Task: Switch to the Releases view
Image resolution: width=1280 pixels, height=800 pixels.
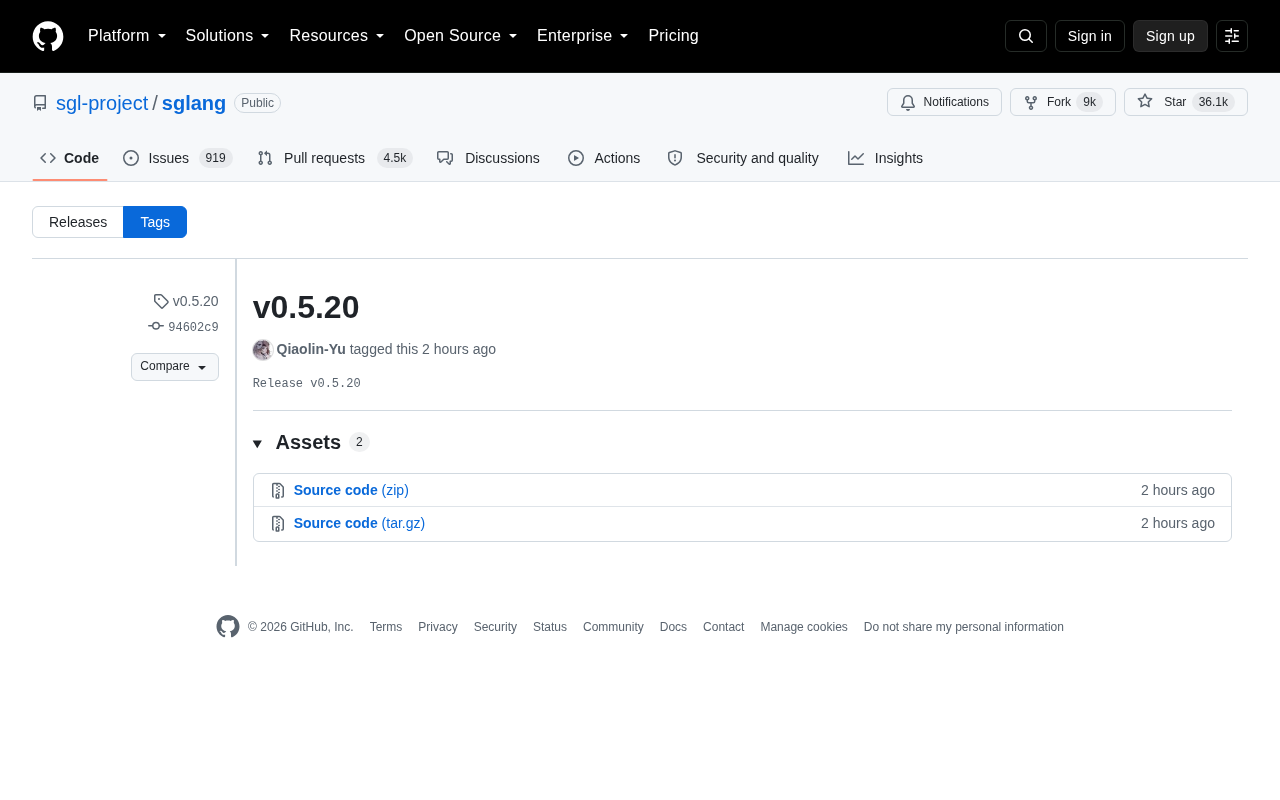Action: point(78,222)
